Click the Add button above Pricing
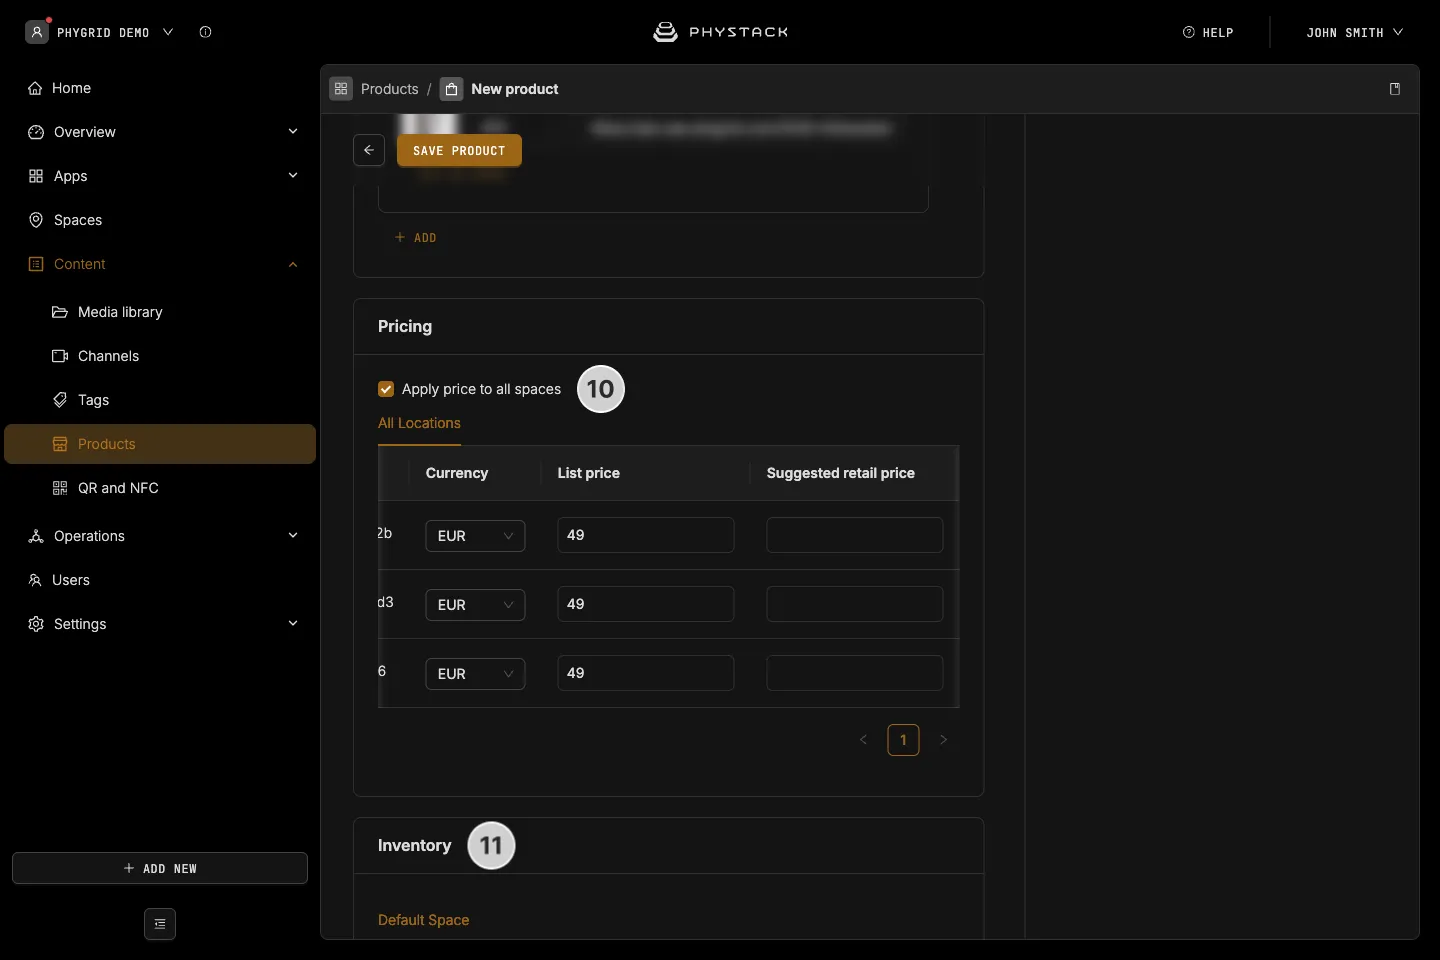This screenshot has width=1440, height=960. point(416,238)
